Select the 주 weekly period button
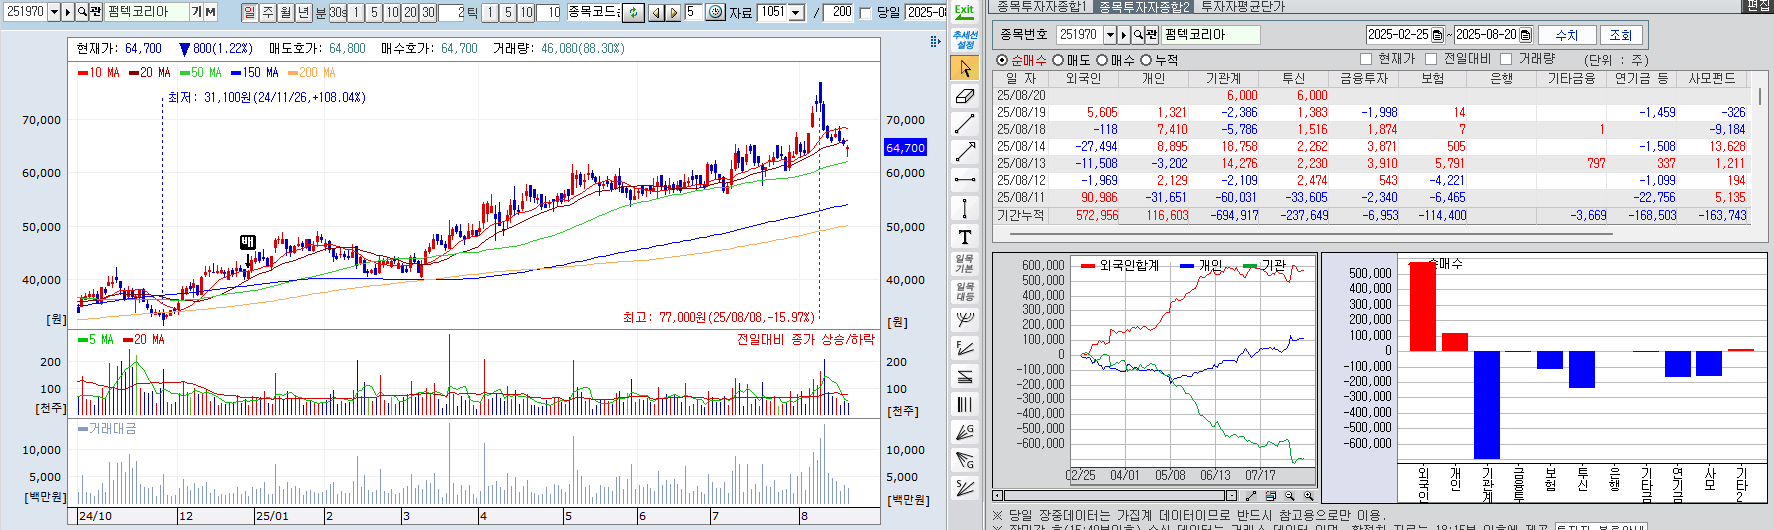The width and height of the screenshot is (1774, 530). pos(267,12)
